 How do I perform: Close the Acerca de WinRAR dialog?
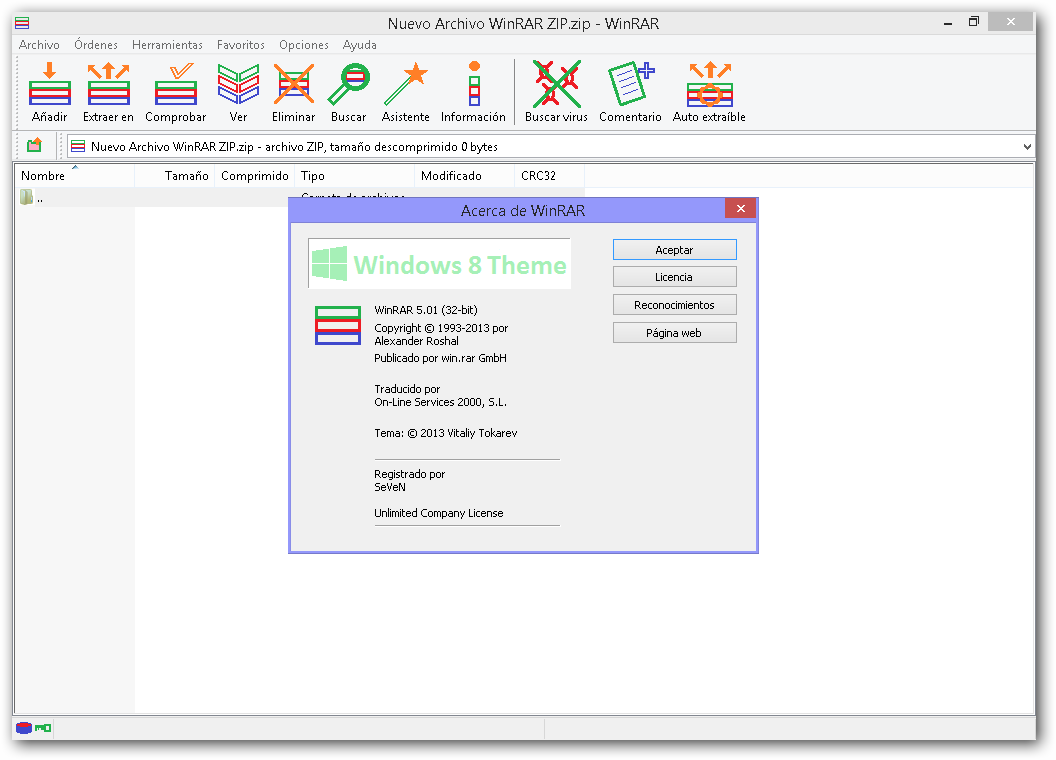[740, 208]
